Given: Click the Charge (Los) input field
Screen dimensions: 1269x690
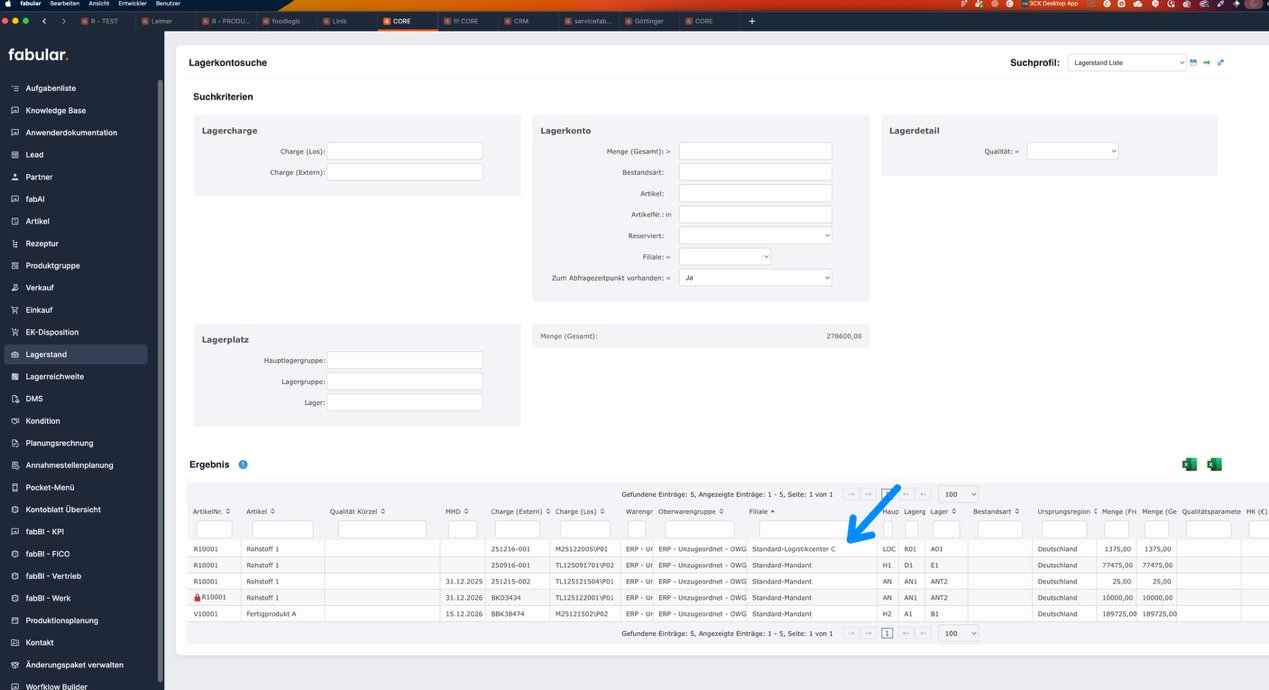Looking at the screenshot, I should point(404,152).
